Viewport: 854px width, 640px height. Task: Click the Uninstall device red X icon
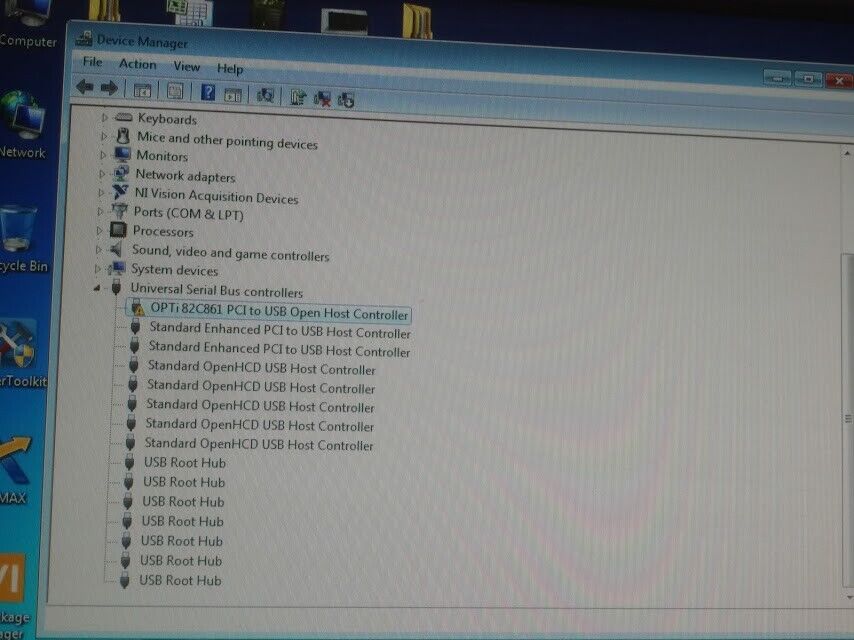(x=322, y=99)
